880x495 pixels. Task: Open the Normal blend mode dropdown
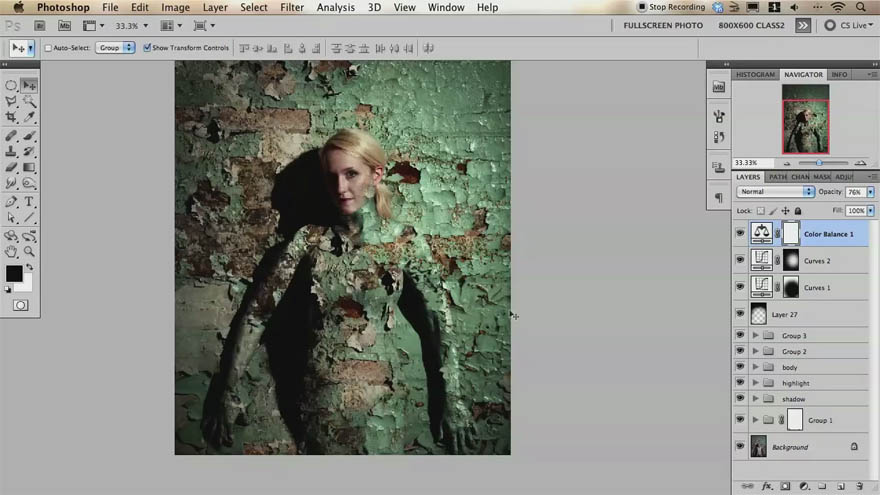(775, 191)
